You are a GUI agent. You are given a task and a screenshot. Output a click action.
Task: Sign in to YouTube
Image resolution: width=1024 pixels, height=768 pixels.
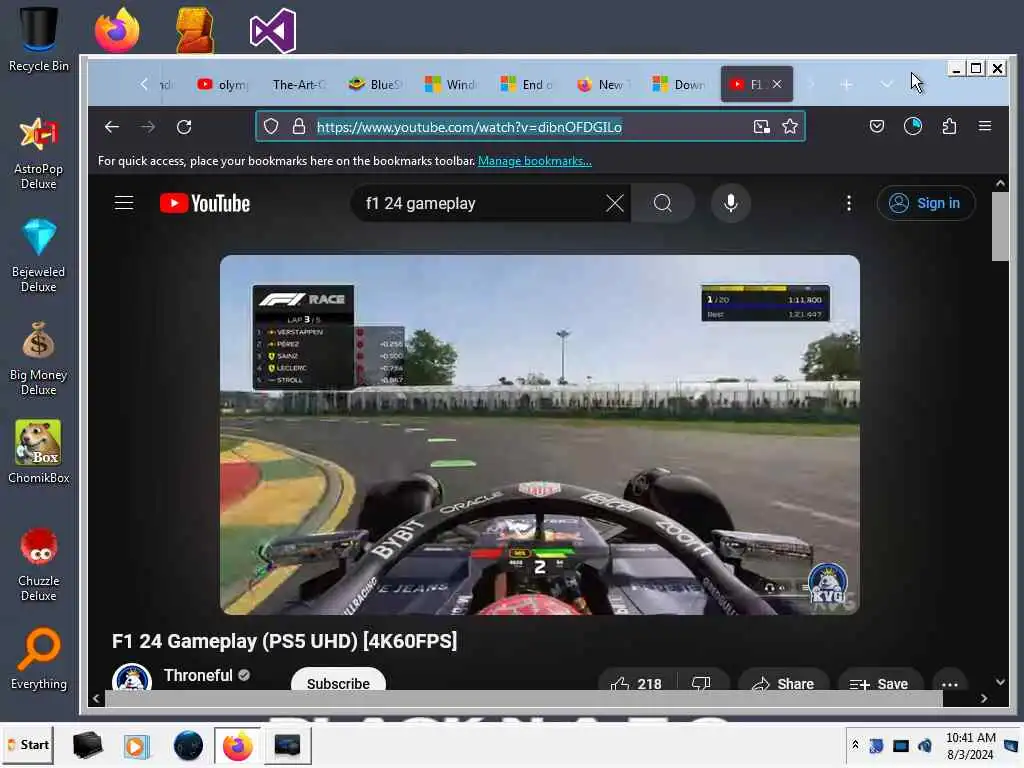926,203
